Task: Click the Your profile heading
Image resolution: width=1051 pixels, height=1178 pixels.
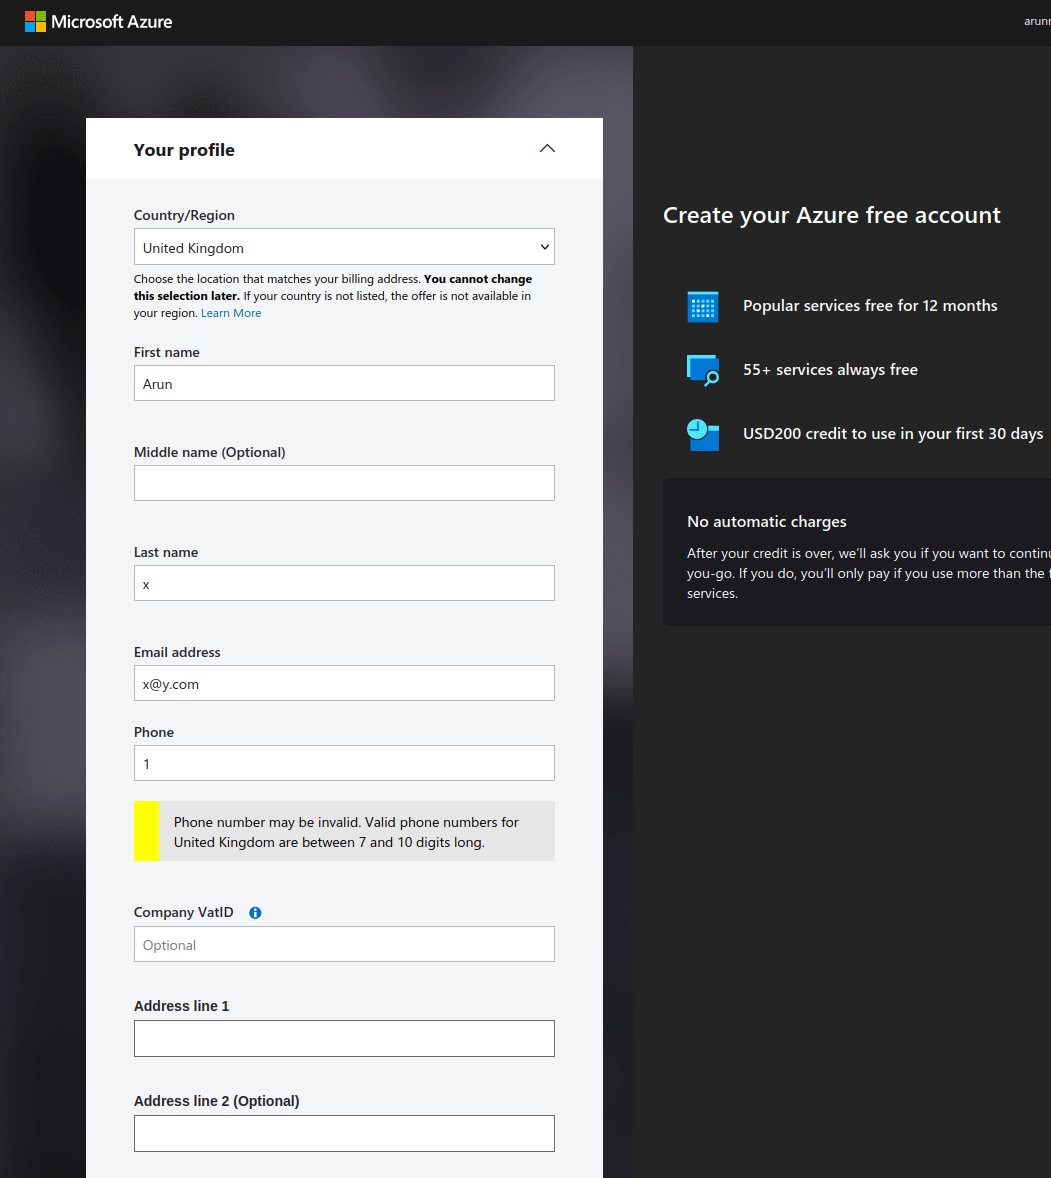Action: (184, 150)
